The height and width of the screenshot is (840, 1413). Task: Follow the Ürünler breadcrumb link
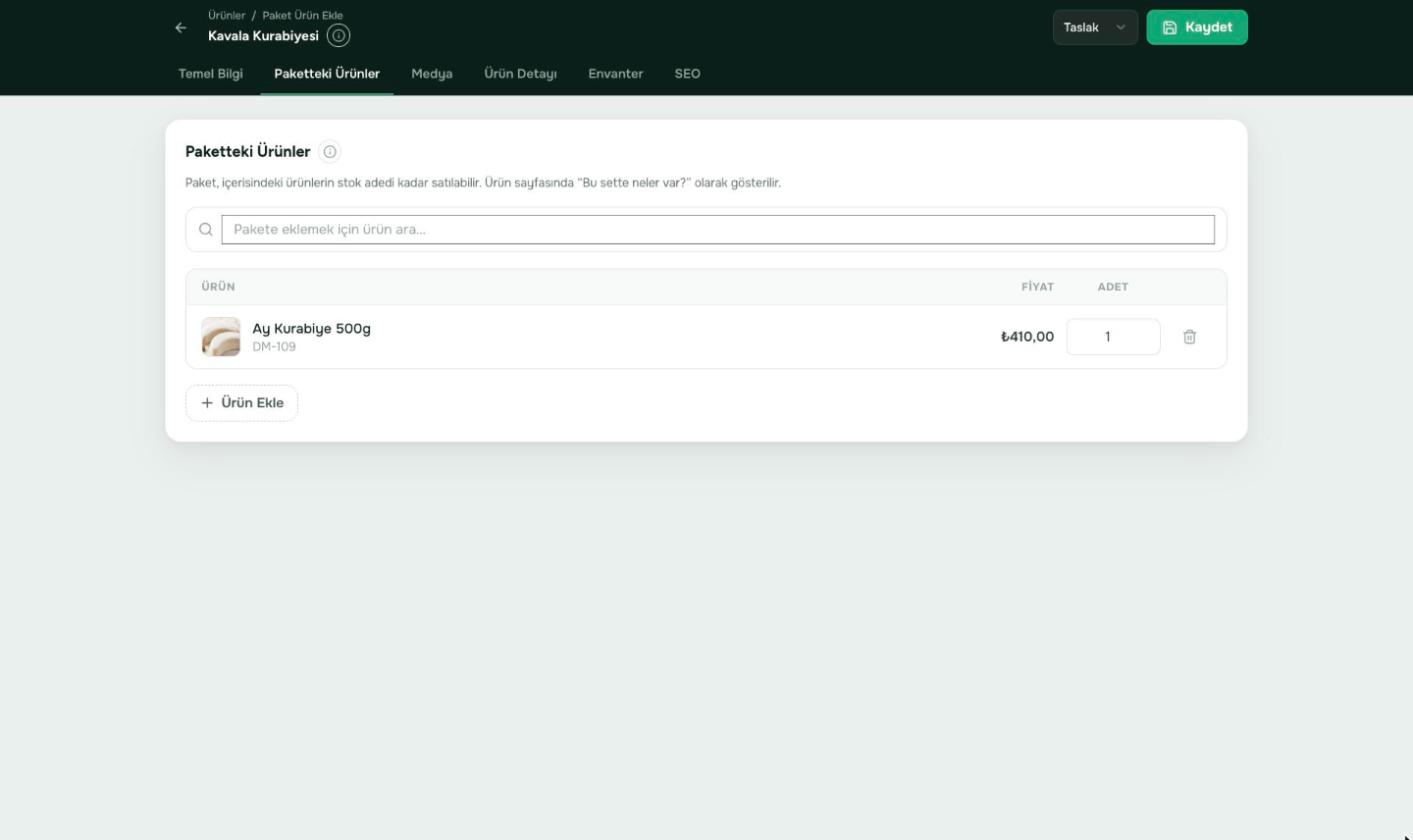[227, 16]
